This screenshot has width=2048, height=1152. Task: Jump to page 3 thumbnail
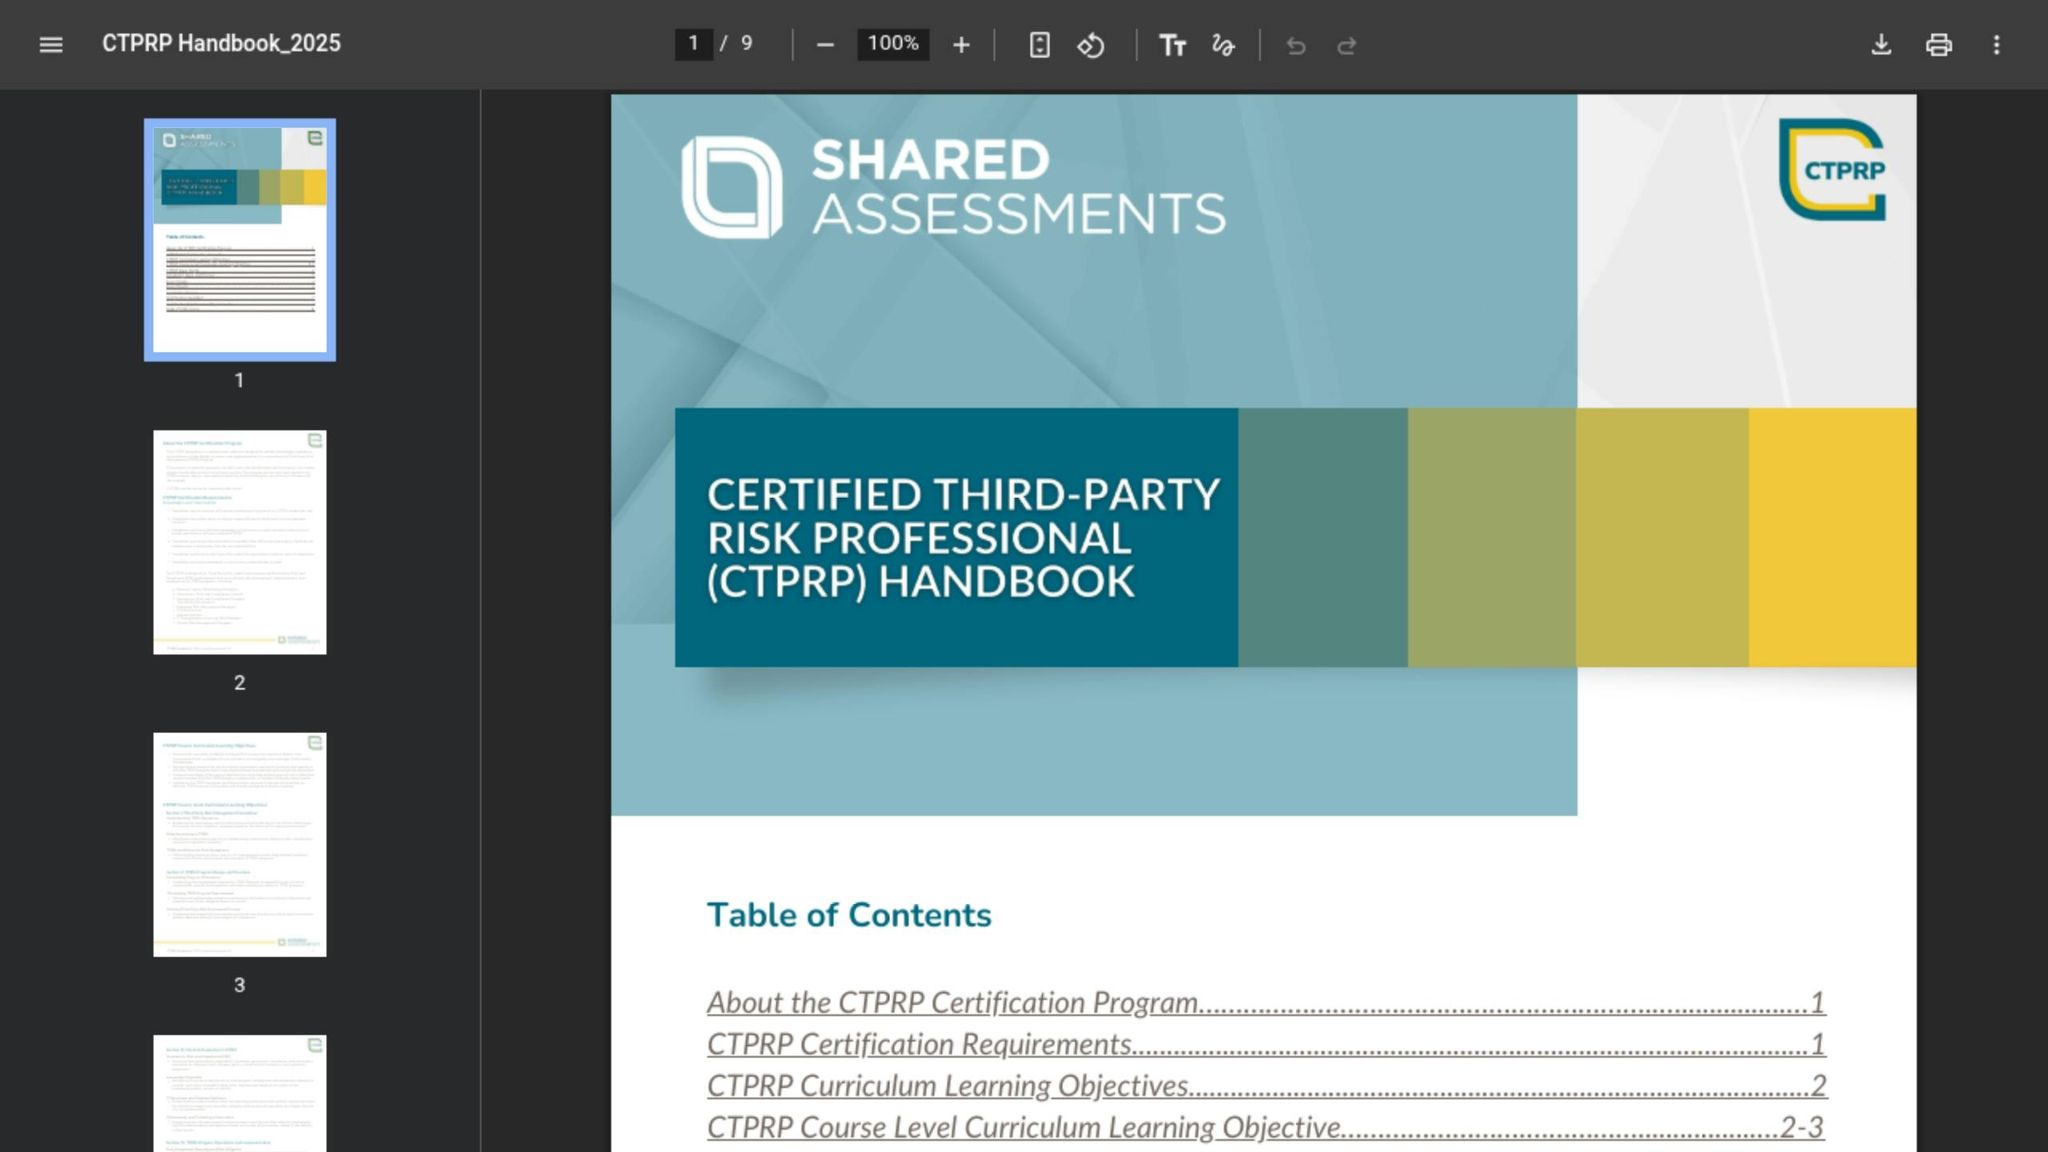pos(240,845)
